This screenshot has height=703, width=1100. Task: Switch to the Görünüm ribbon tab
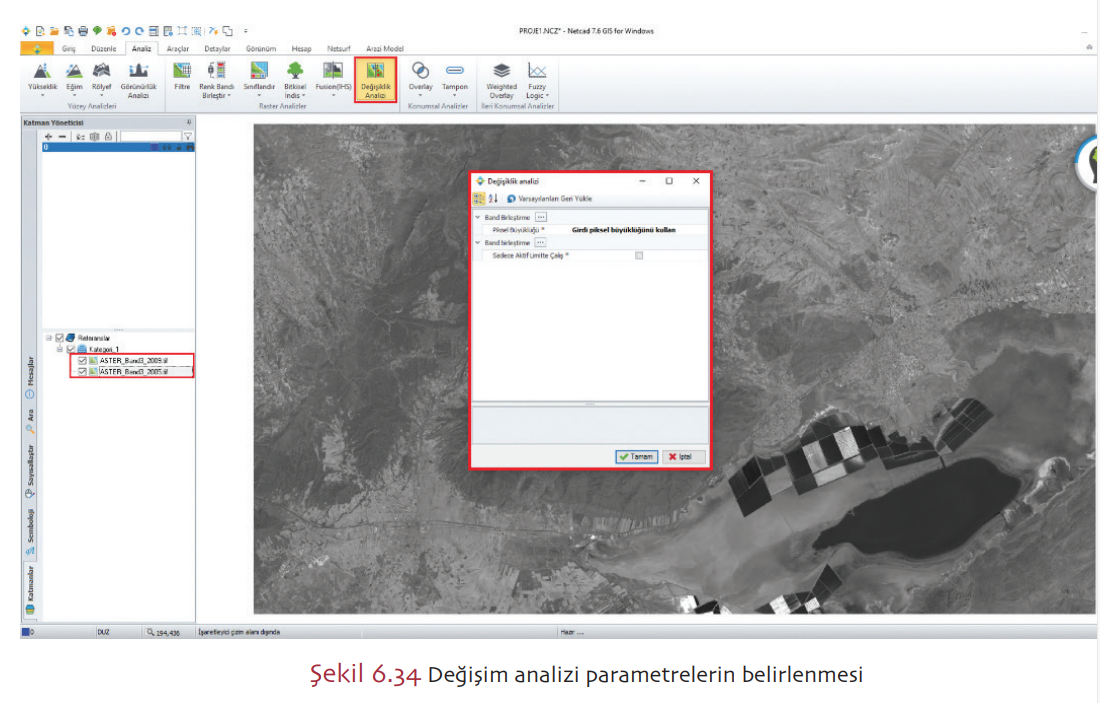pos(260,48)
